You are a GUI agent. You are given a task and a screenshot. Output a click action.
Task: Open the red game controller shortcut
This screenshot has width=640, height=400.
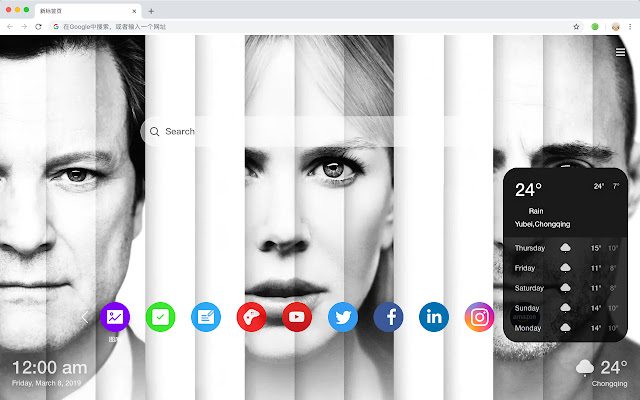pos(251,317)
